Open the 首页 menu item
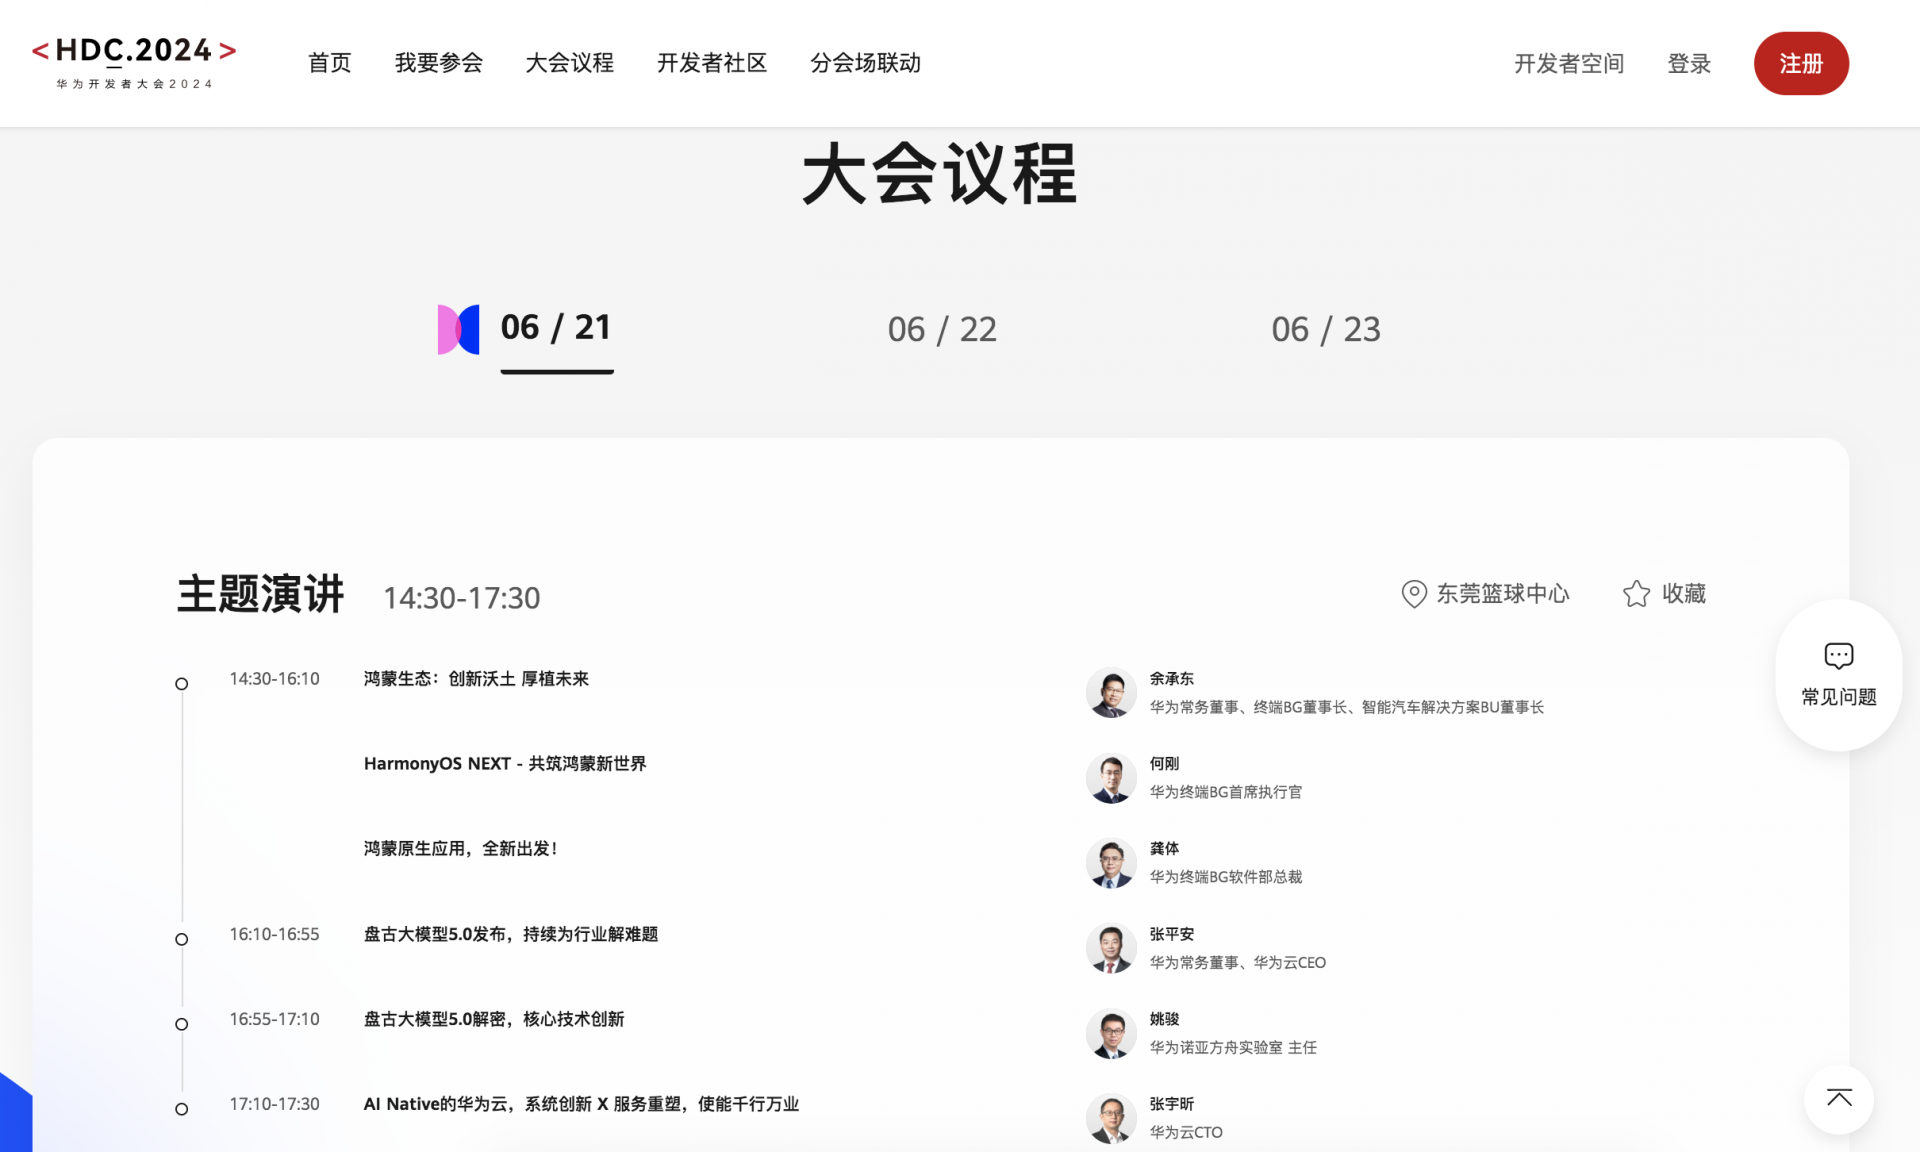1920x1152 pixels. [x=329, y=63]
